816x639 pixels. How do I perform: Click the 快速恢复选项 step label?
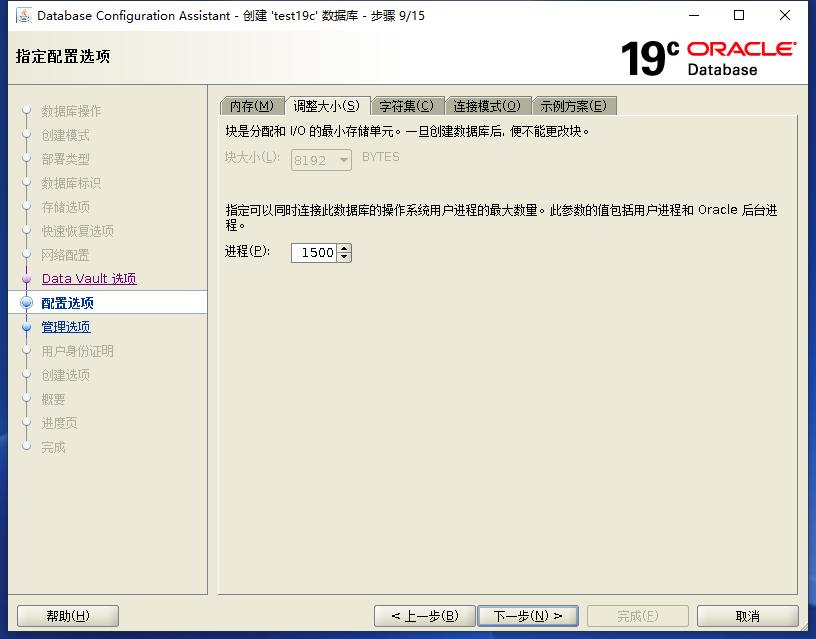pos(78,231)
